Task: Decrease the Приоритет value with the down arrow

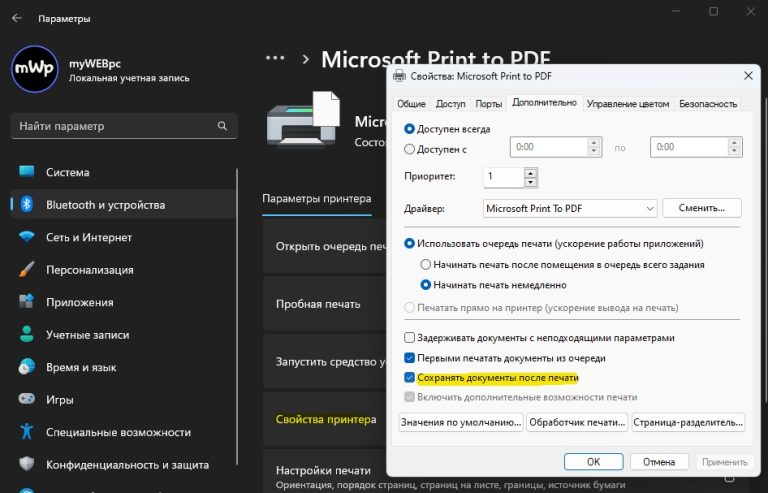Action: point(530,182)
